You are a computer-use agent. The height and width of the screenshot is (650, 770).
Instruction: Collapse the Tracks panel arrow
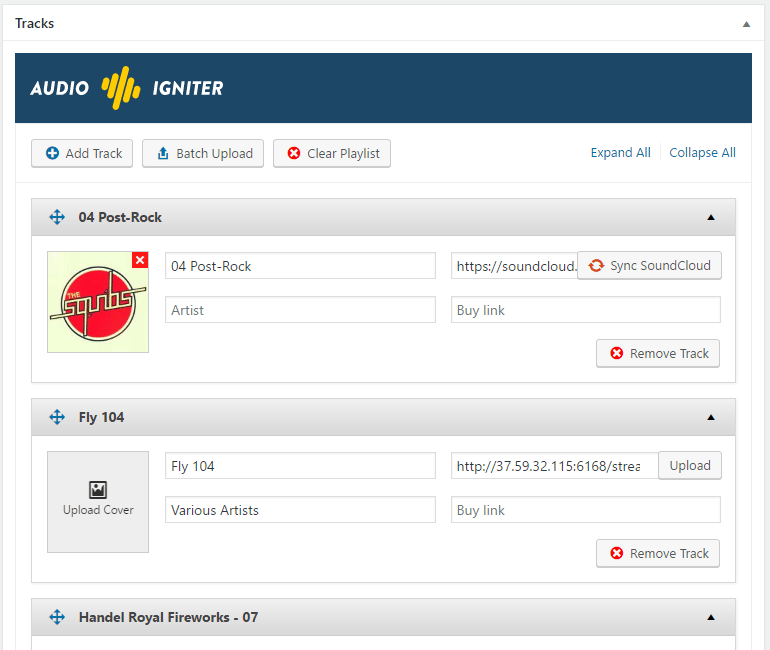pos(746,24)
